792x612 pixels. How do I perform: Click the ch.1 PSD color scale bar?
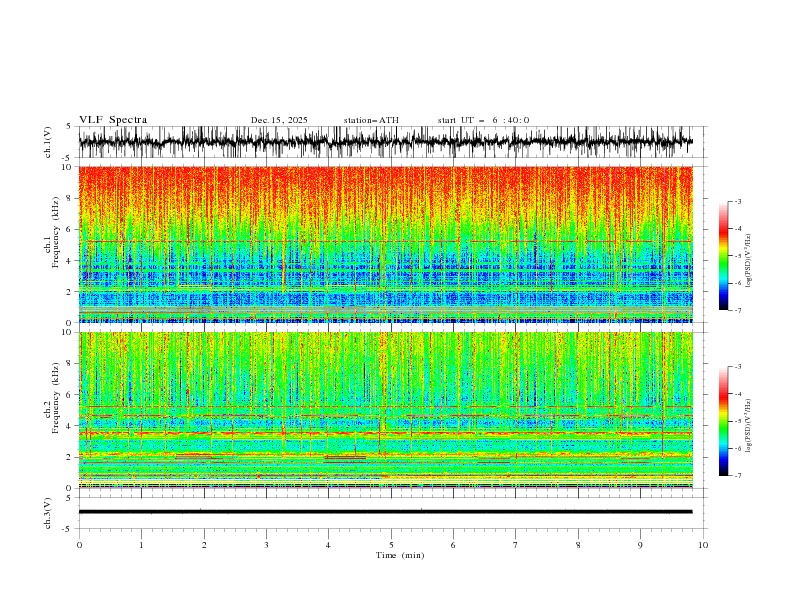pyautogui.click(x=724, y=256)
